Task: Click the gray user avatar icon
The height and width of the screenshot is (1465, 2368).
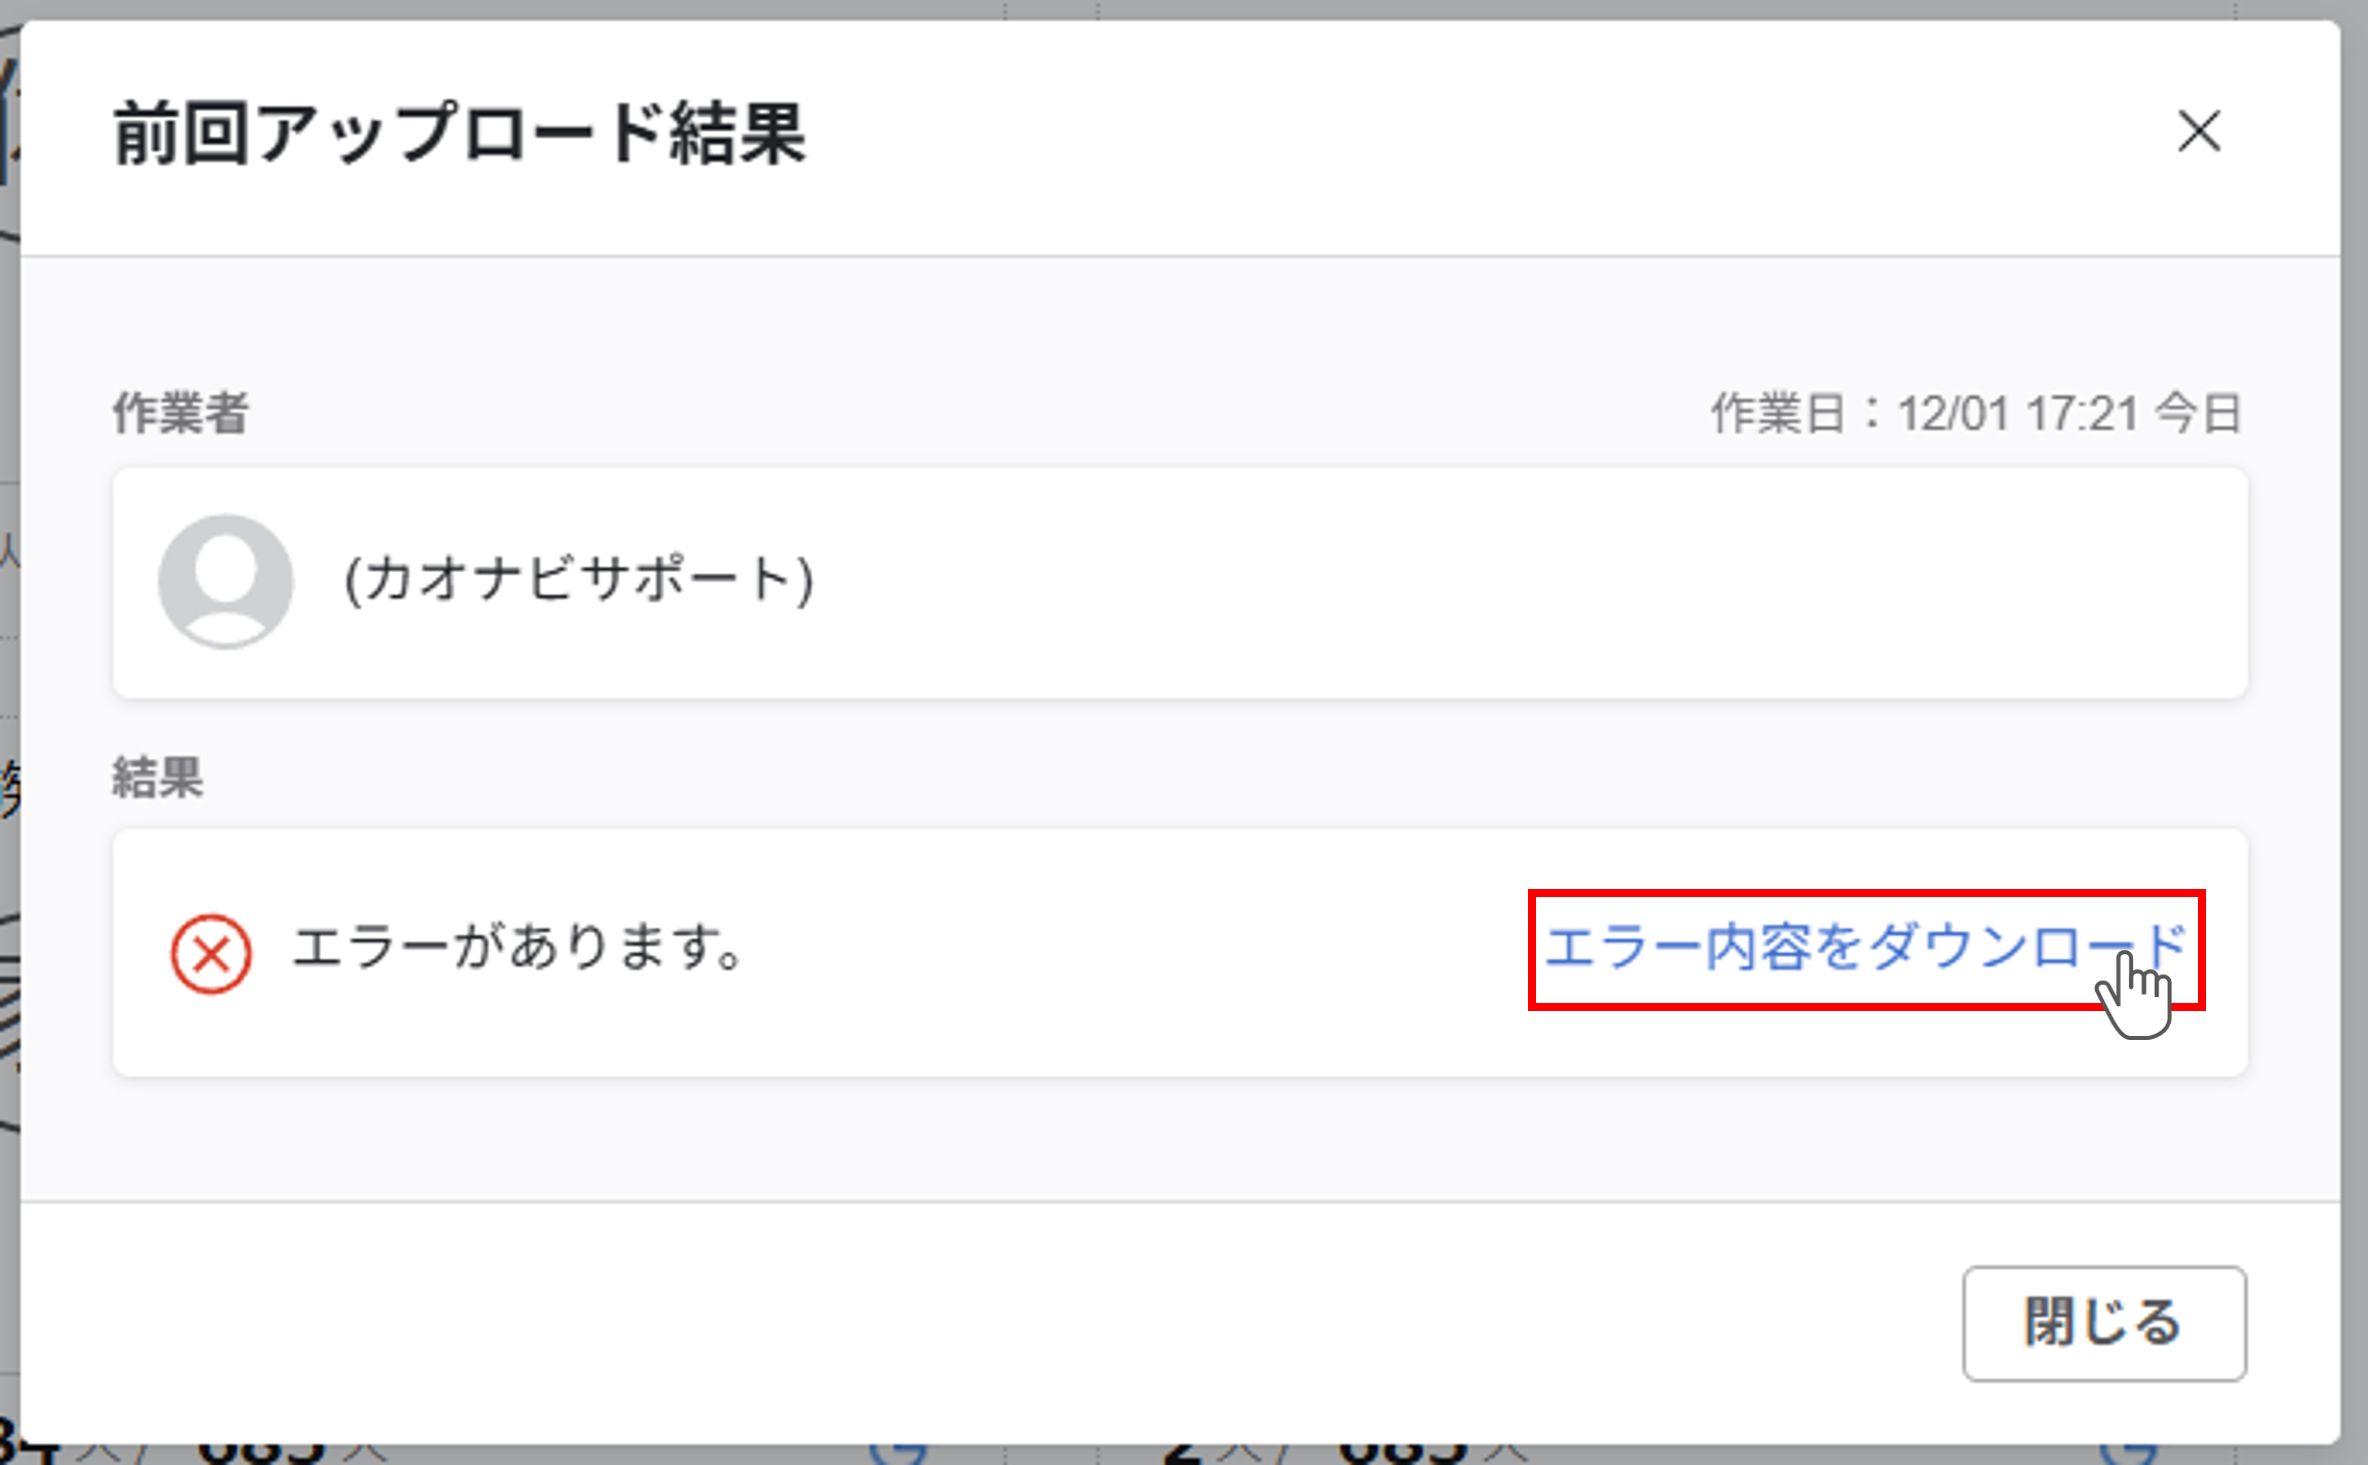Action: [x=226, y=581]
